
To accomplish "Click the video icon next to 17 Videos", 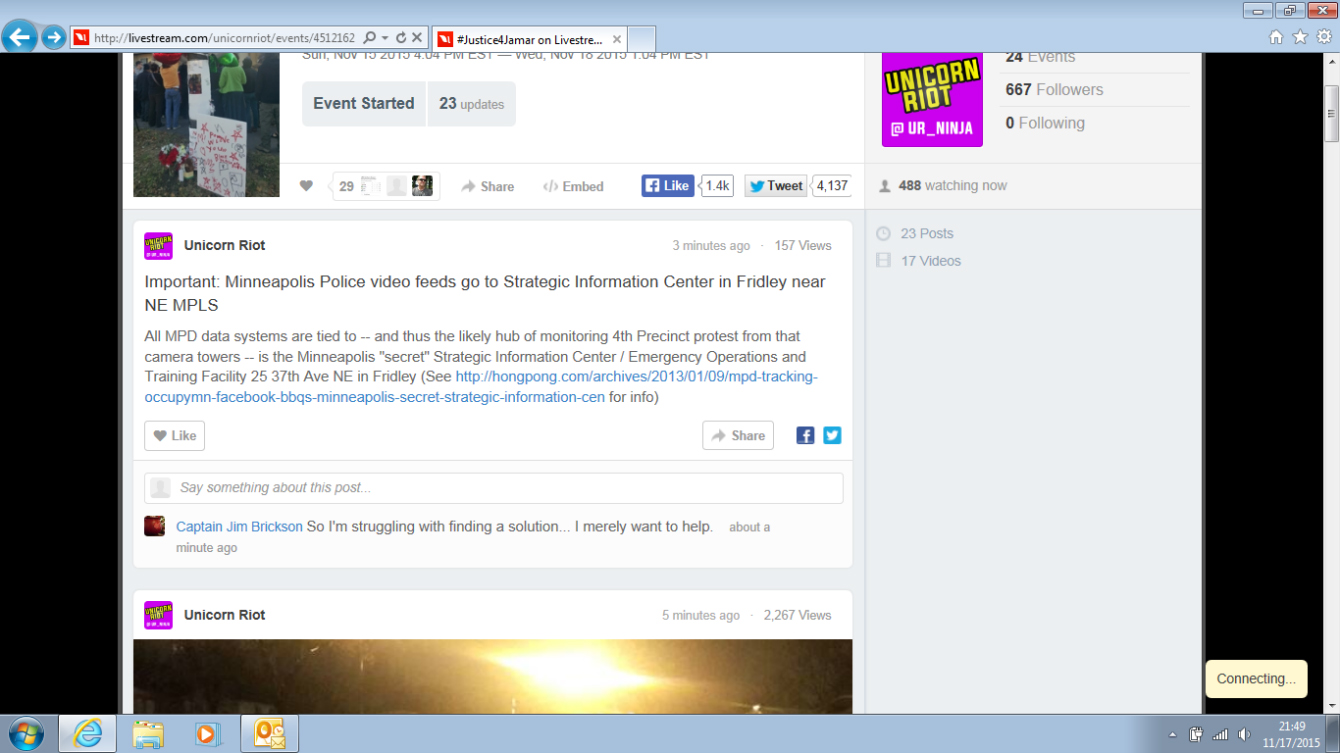I will (x=883, y=260).
